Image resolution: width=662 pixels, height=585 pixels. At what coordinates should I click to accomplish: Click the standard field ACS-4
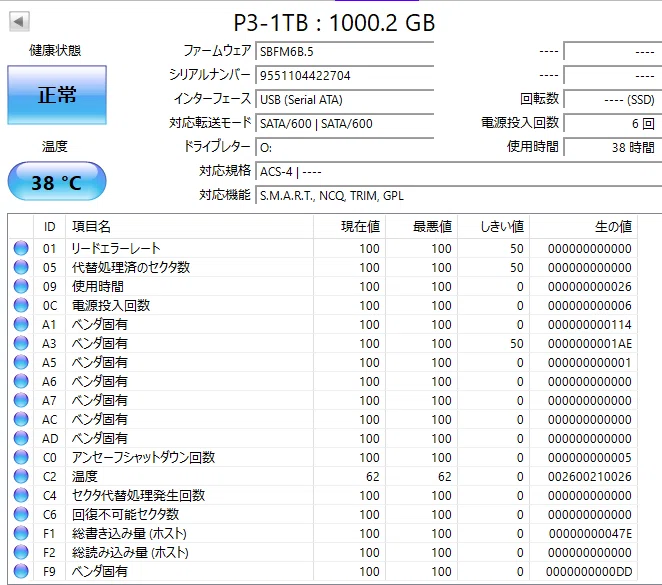(x=459, y=172)
